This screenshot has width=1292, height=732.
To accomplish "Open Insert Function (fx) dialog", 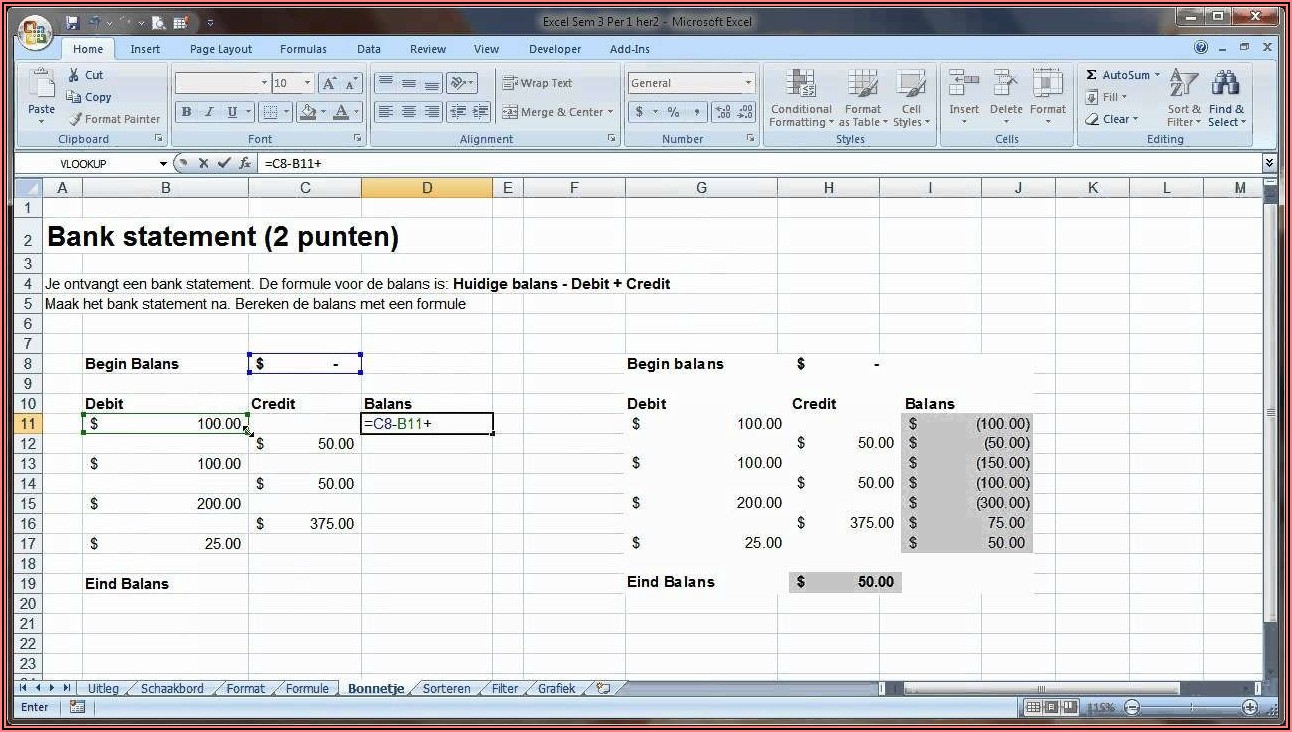I will 245,163.
